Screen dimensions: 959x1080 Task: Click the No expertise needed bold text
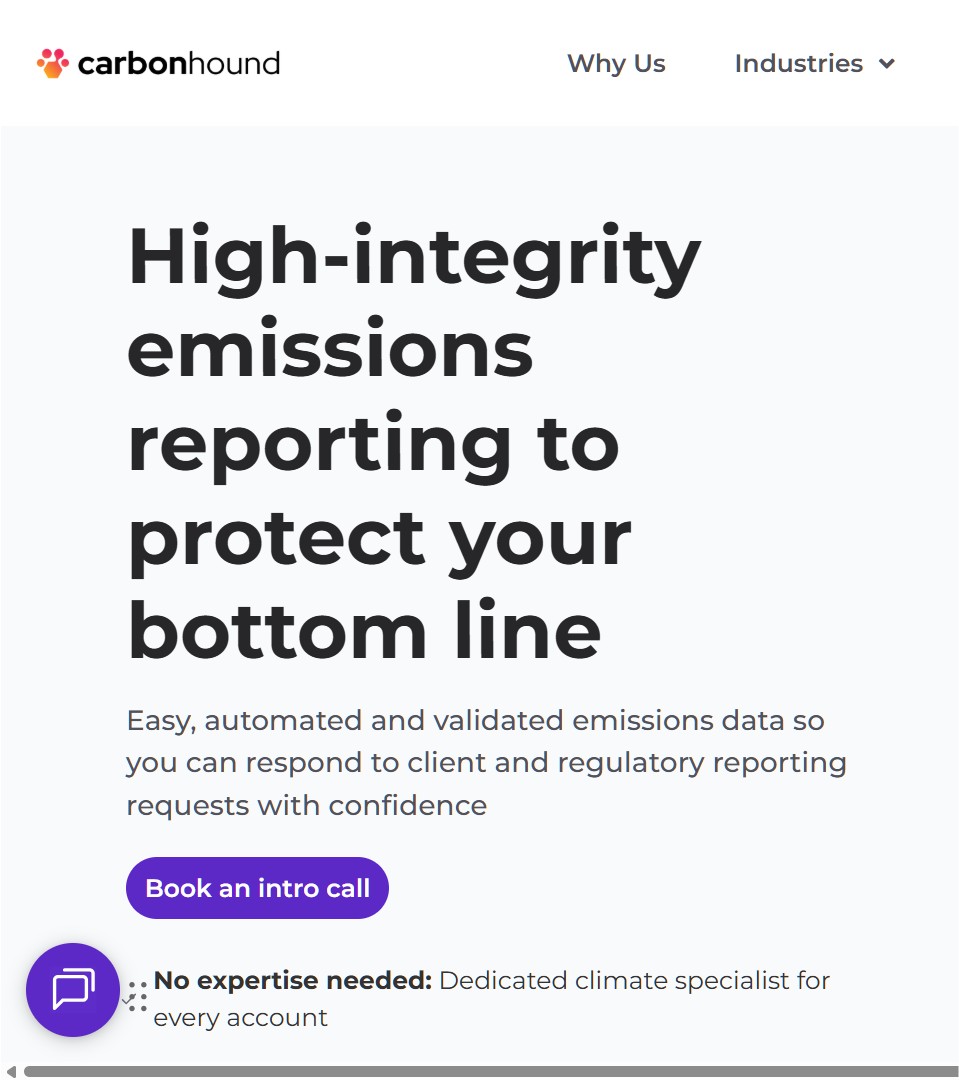(293, 980)
